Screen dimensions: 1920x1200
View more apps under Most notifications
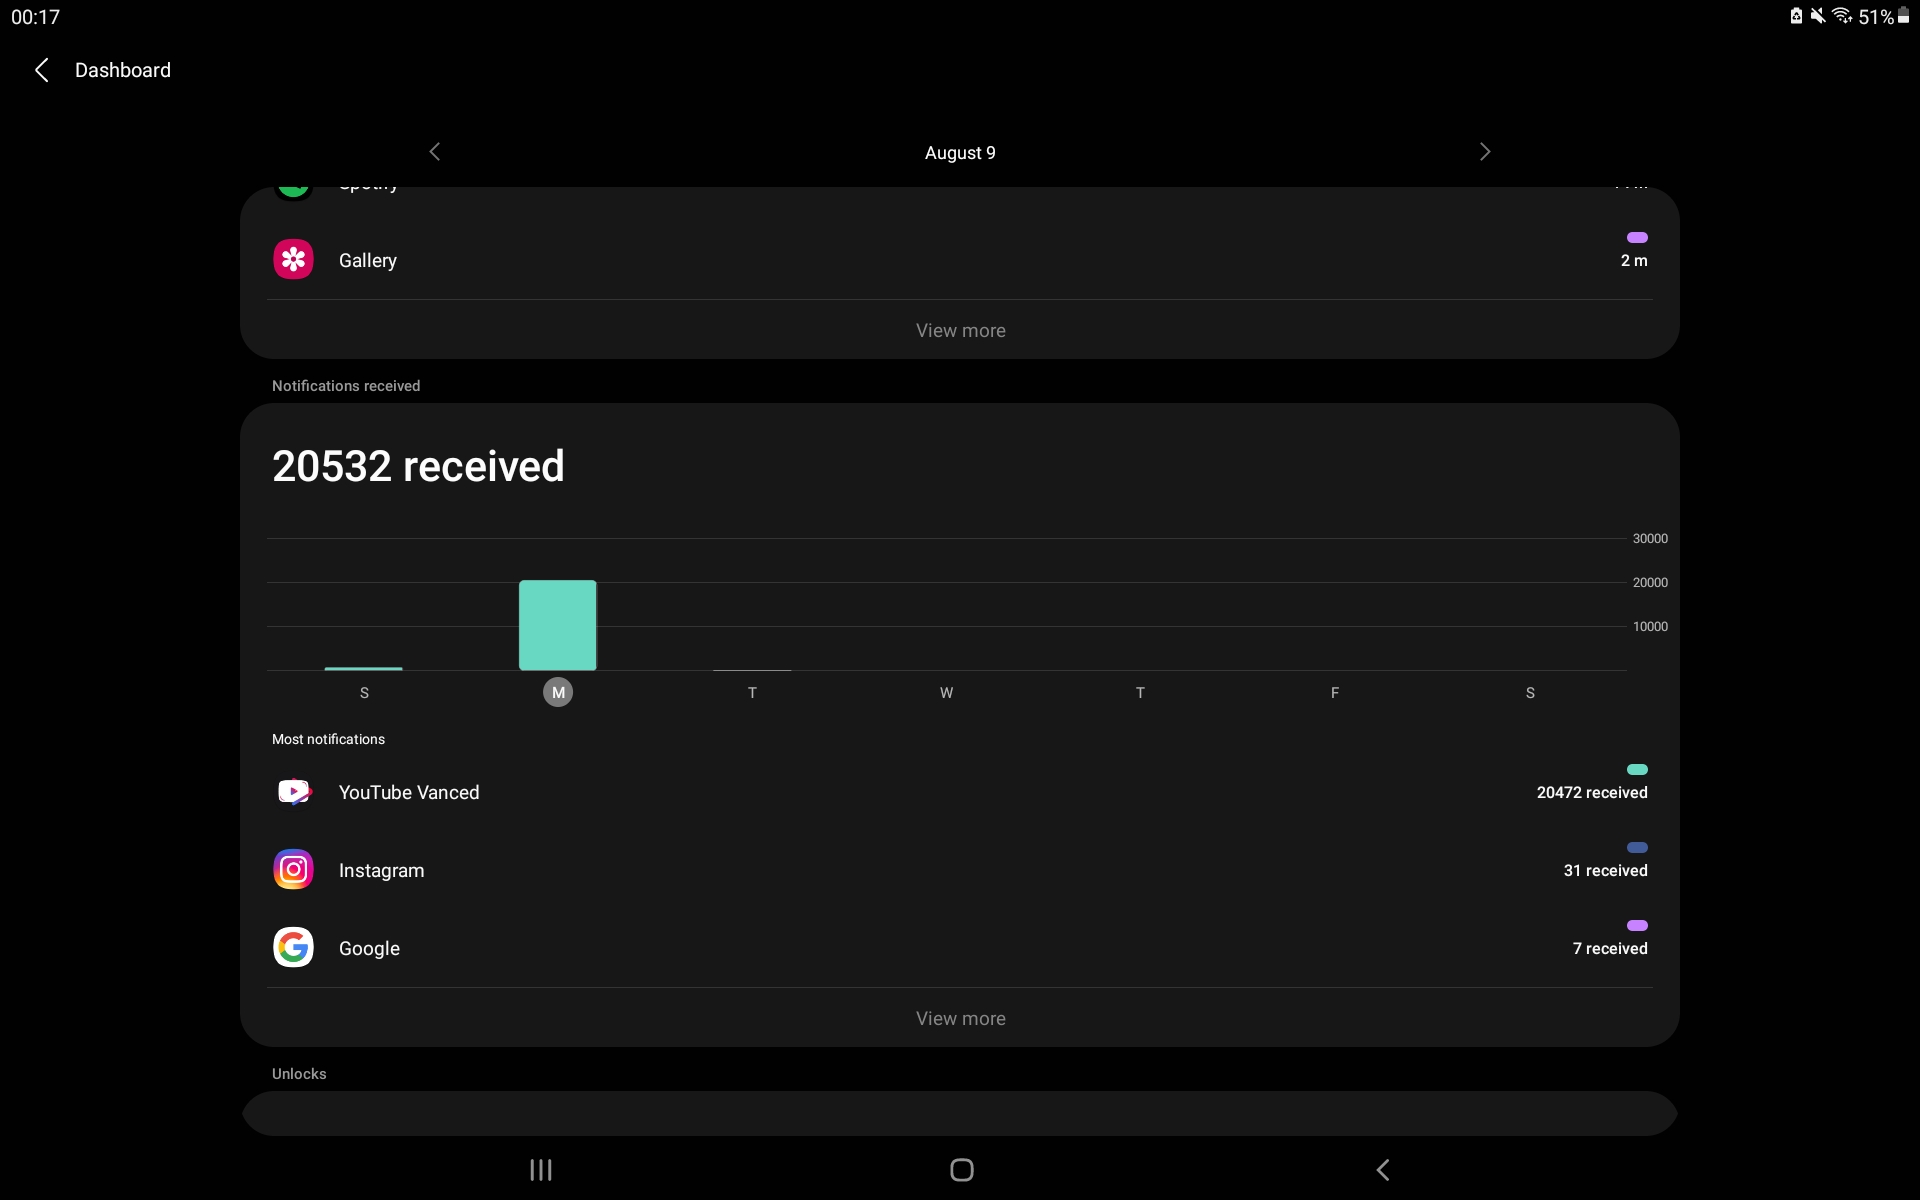[960, 1018]
